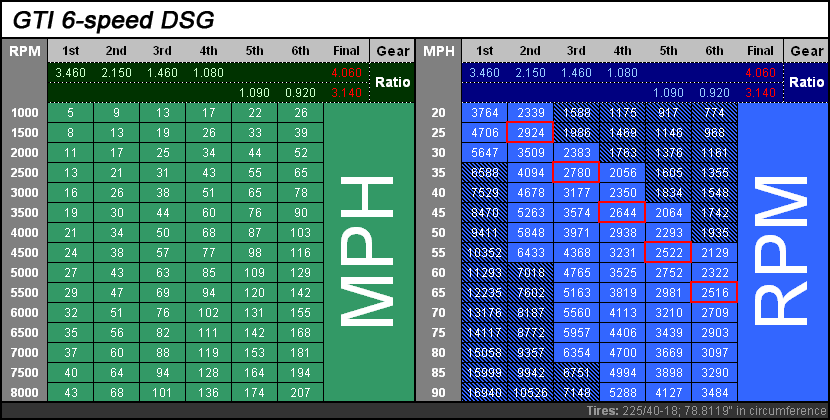Click the "1000" RPM row label
The width and height of the screenshot is (830, 420).
24,113
